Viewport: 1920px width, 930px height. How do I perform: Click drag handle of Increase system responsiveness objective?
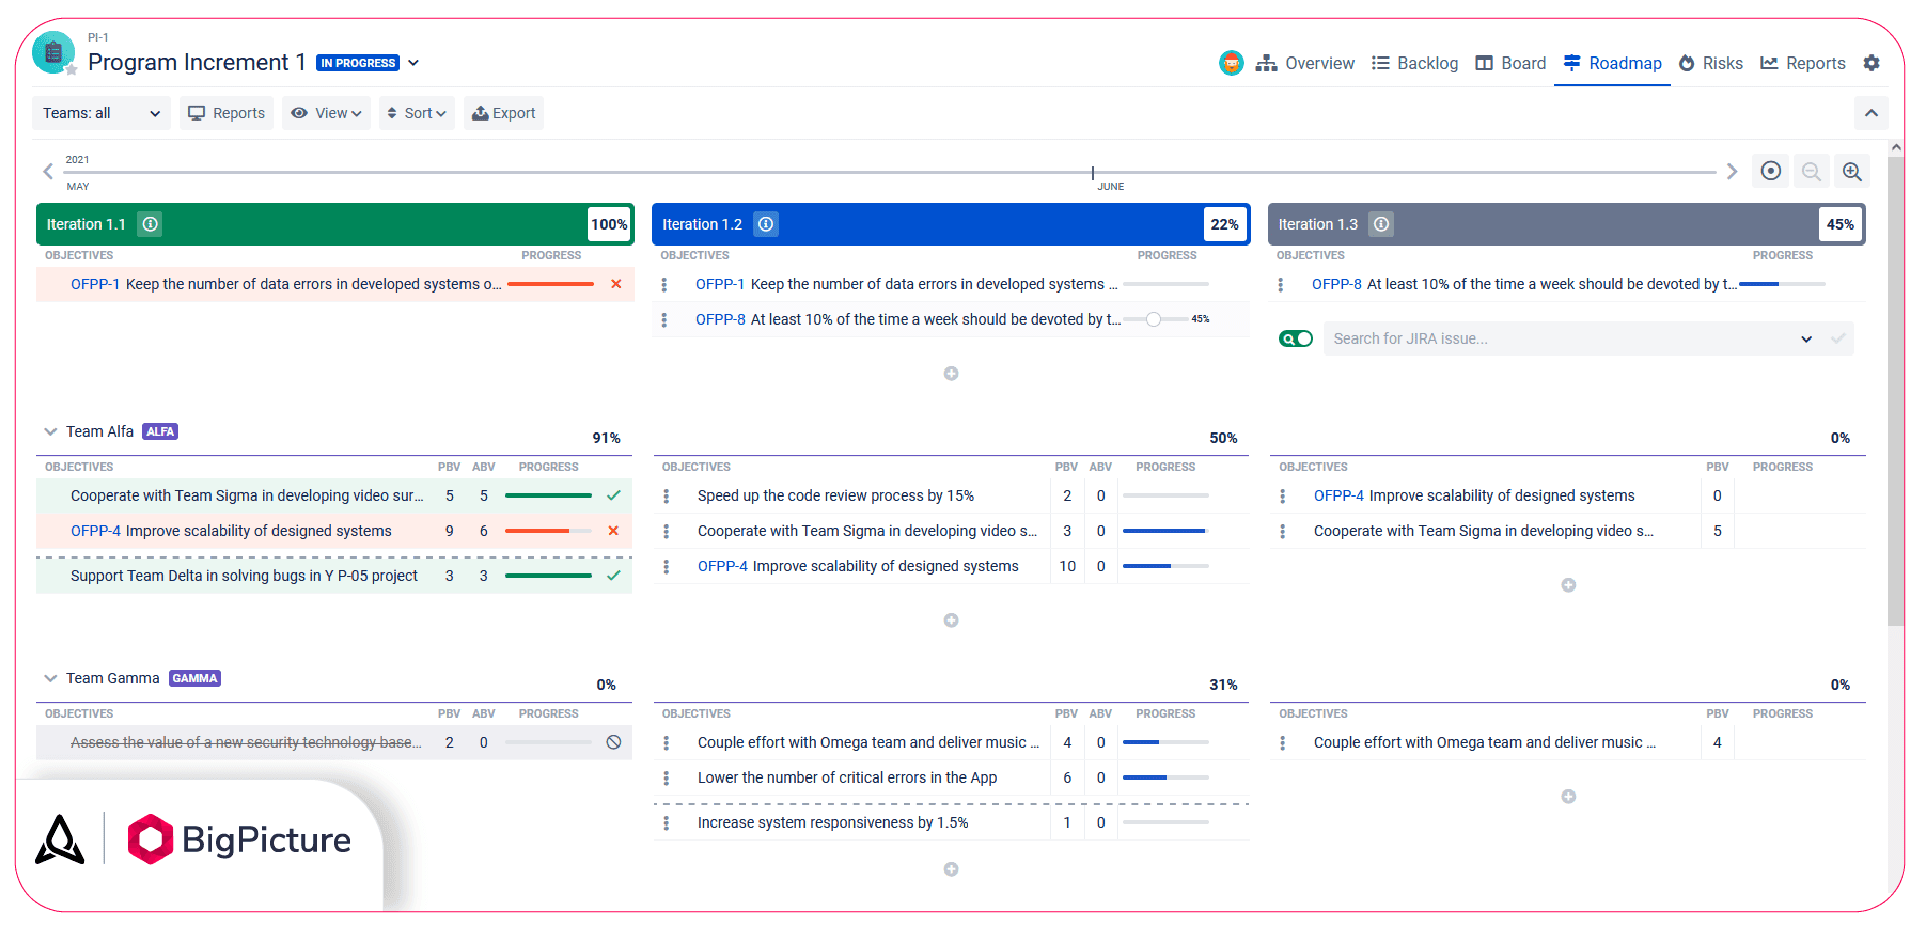[666, 823]
